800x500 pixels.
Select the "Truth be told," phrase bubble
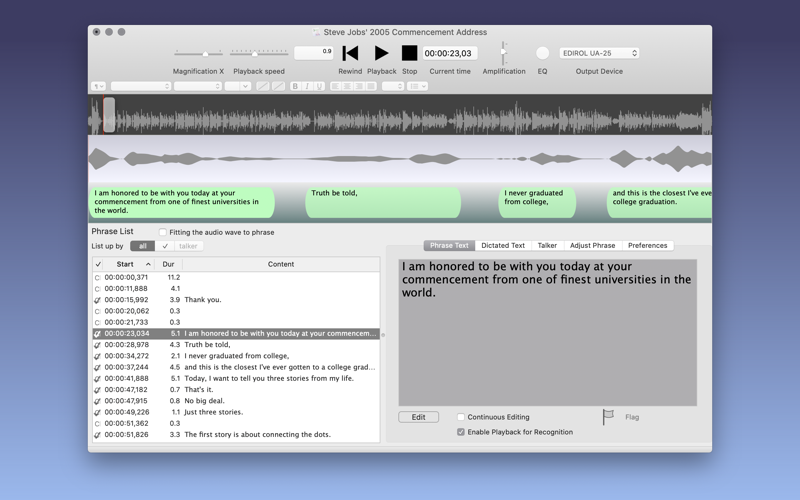(383, 203)
